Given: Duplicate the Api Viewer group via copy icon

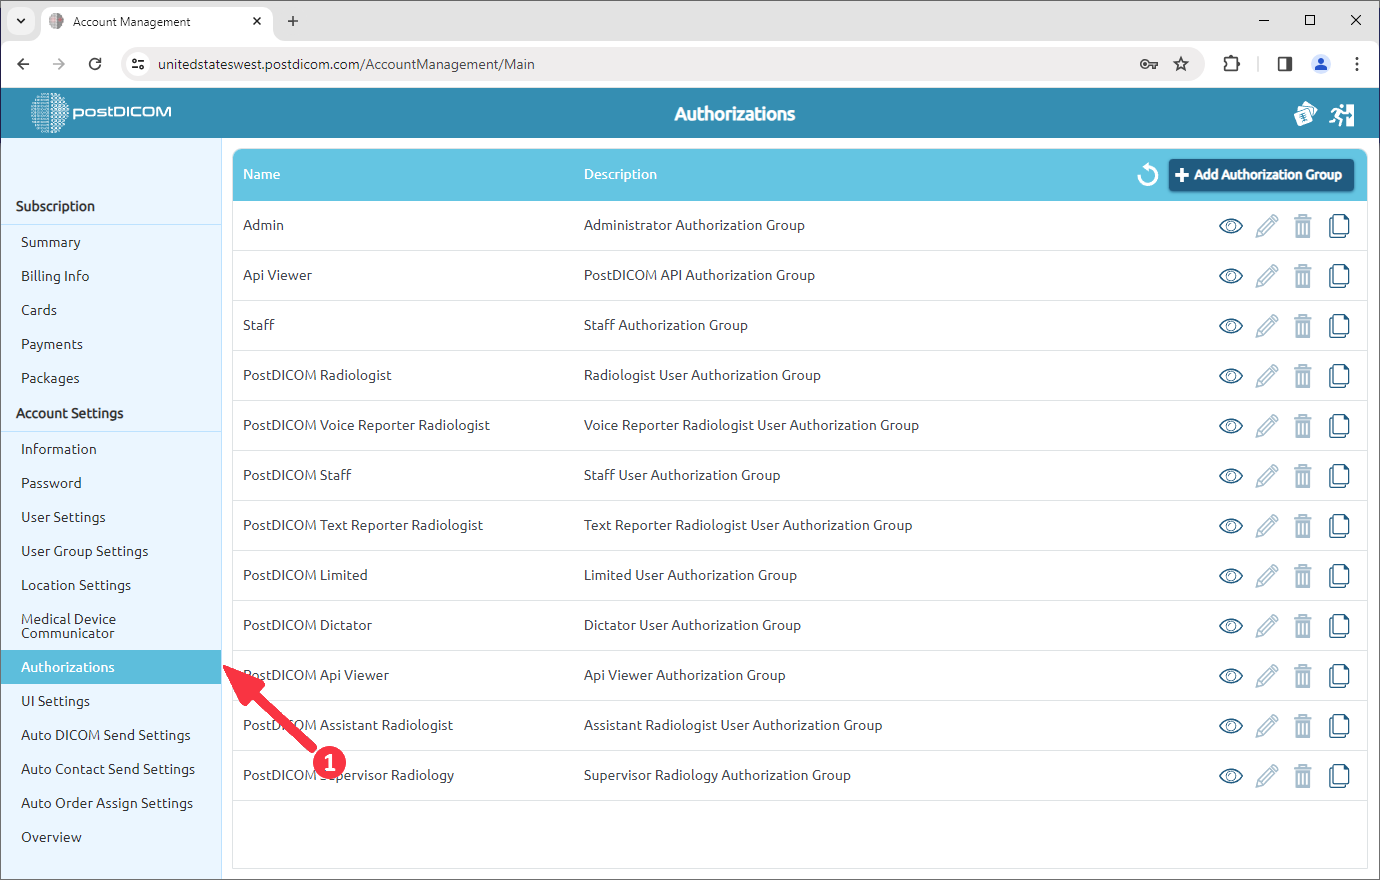Looking at the screenshot, I should pyautogui.click(x=1339, y=275).
